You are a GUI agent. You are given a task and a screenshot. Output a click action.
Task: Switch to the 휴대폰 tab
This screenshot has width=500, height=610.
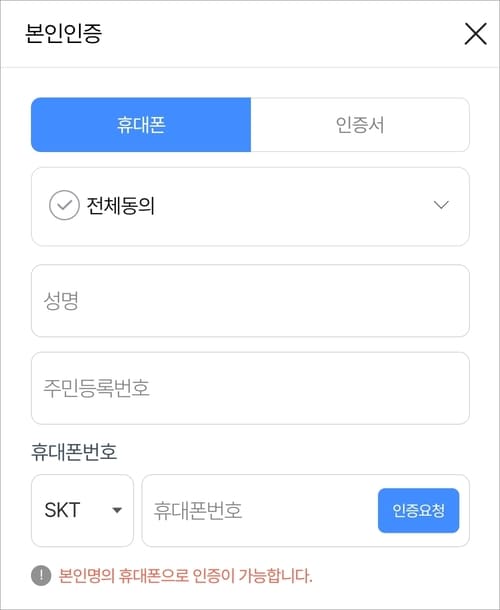tap(141, 125)
